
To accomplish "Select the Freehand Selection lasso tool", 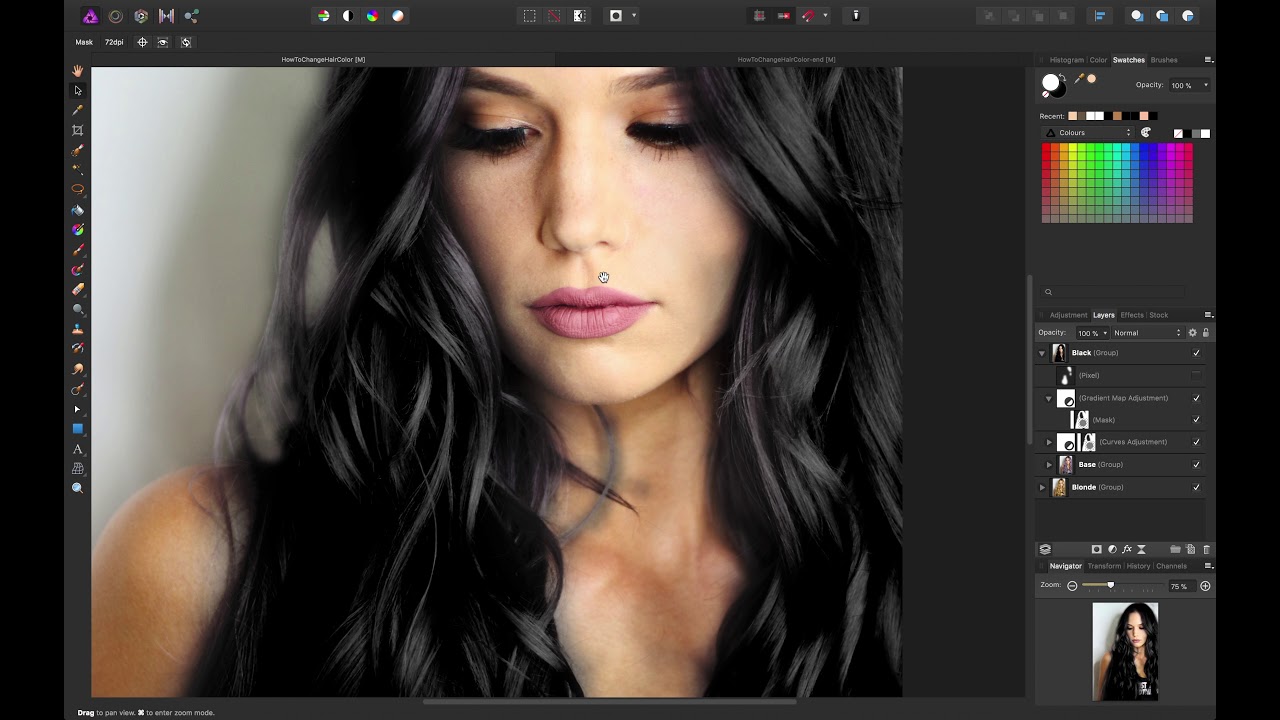I will 77,190.
